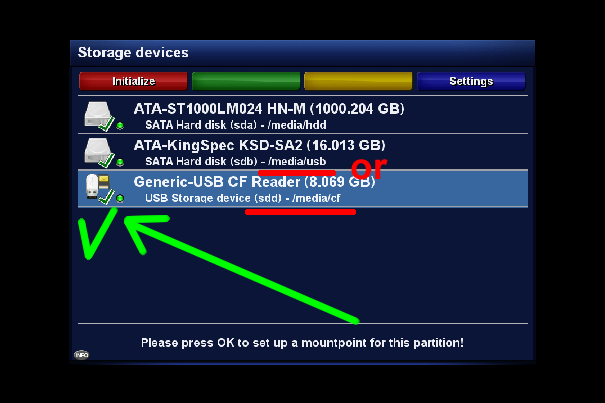
Task: Click the checkmark on the ST1000LM024 disk
Action: [x=106, y=124]
